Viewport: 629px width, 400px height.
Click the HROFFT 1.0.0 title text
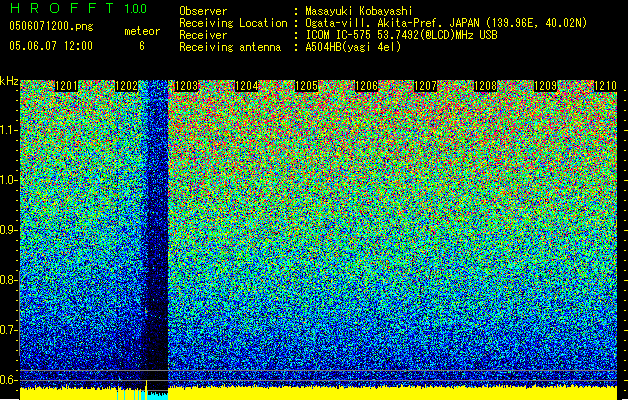click(79, 8)
